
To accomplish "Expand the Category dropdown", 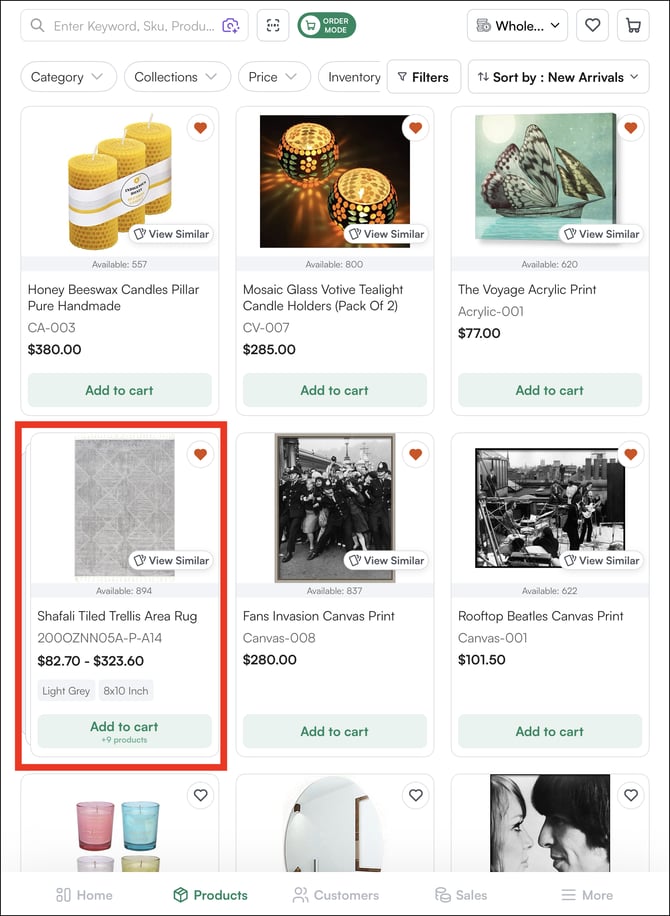I will [67, 77].
